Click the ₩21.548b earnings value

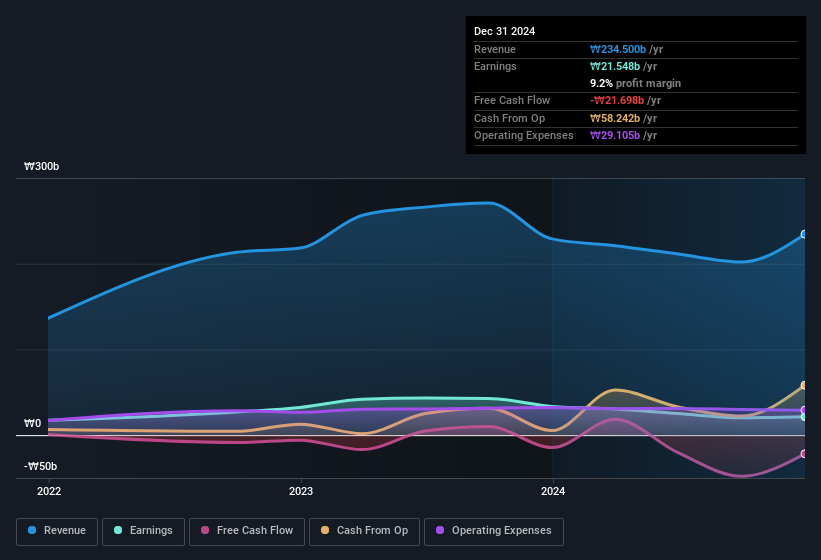click(615, 66)
